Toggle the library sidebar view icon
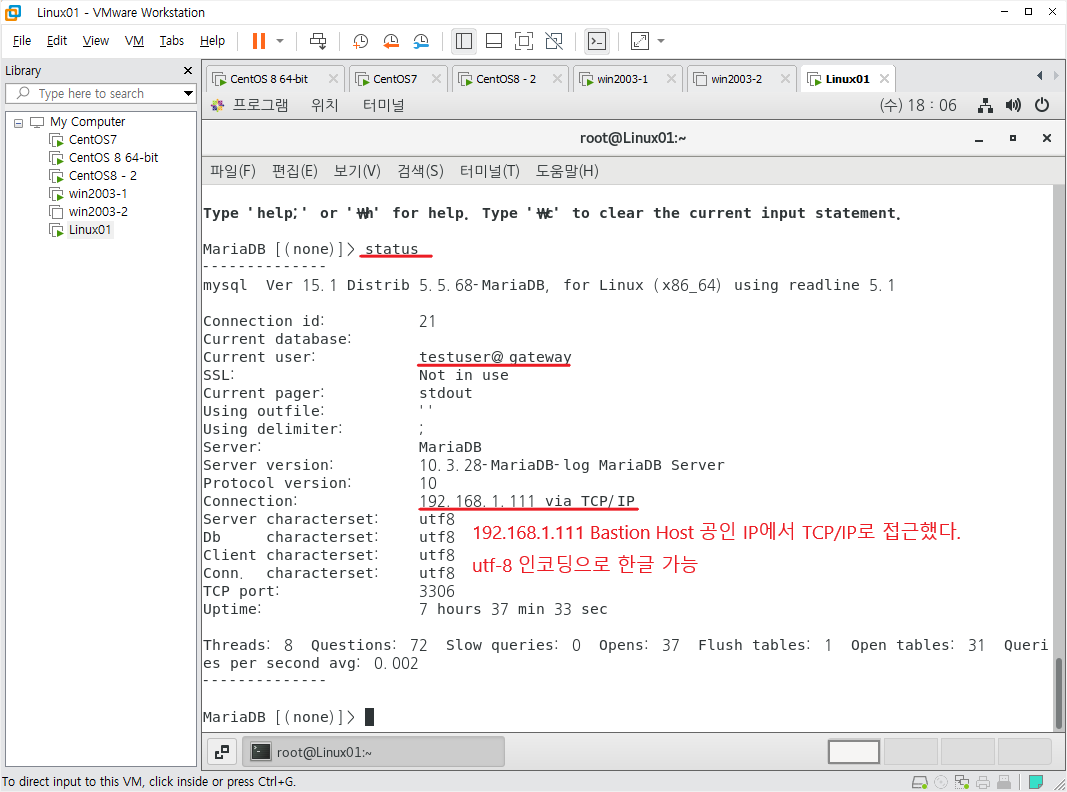Viewport: 1067px width, 792px height. [464, 41]
